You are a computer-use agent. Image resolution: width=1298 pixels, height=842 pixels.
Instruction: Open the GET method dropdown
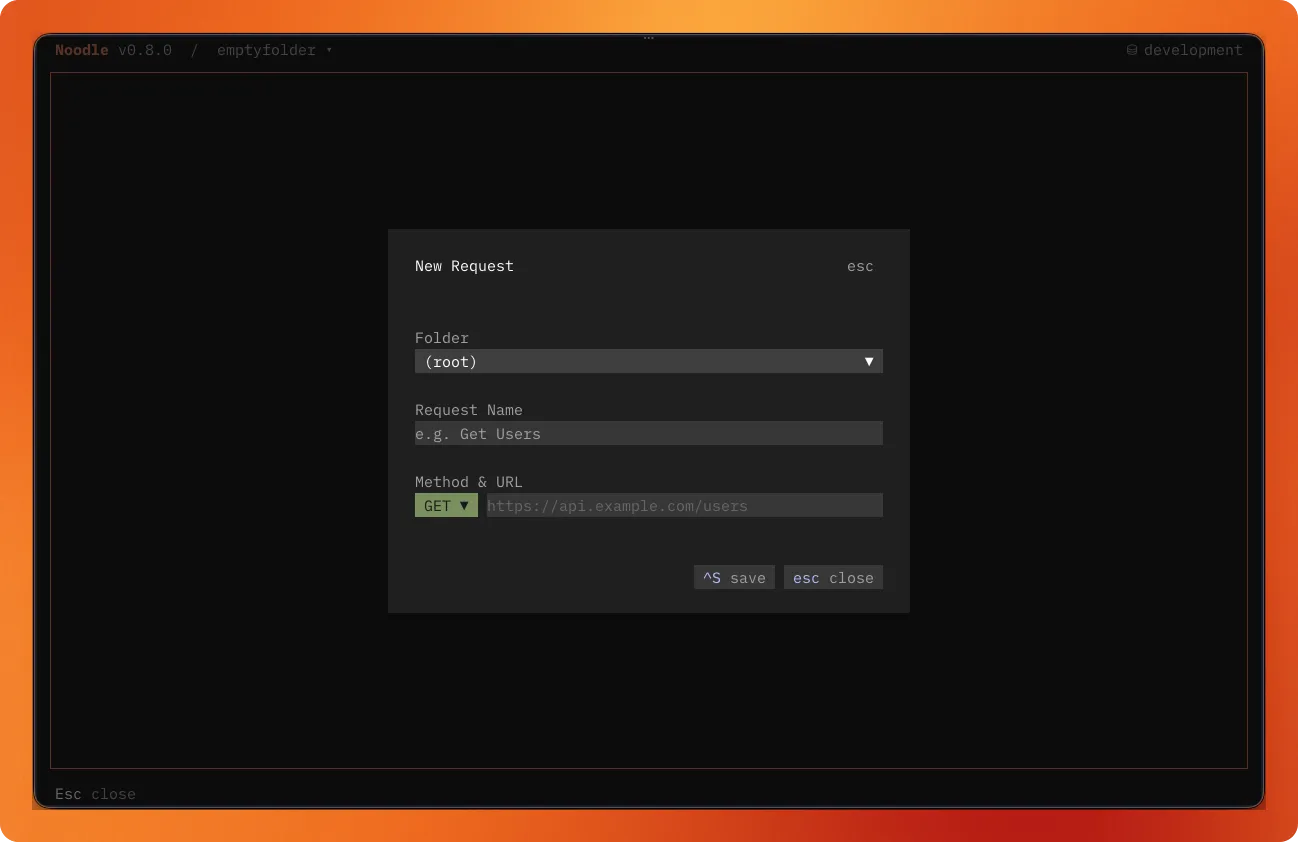[446, 505]
